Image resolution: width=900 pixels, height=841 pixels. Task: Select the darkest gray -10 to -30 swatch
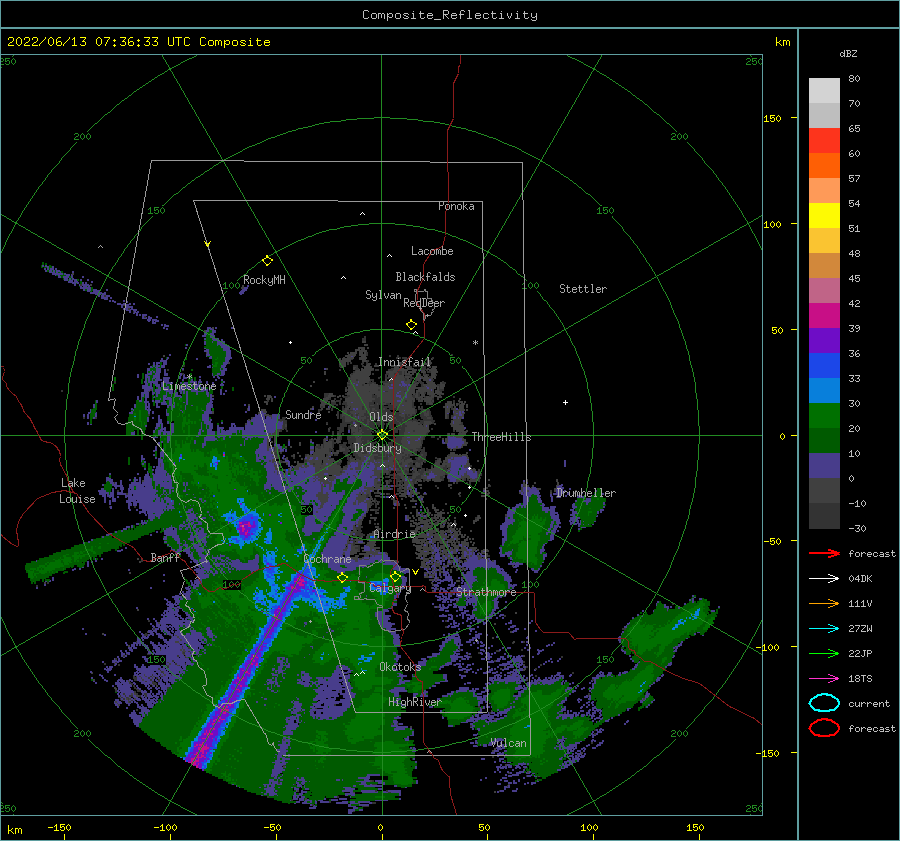click(824, 516)
